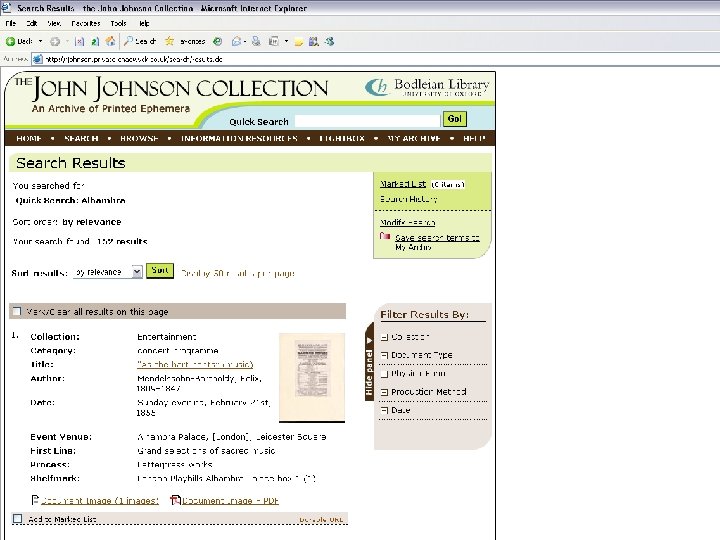
Task: Click the Stop loading icon
Action: [79, 41]
